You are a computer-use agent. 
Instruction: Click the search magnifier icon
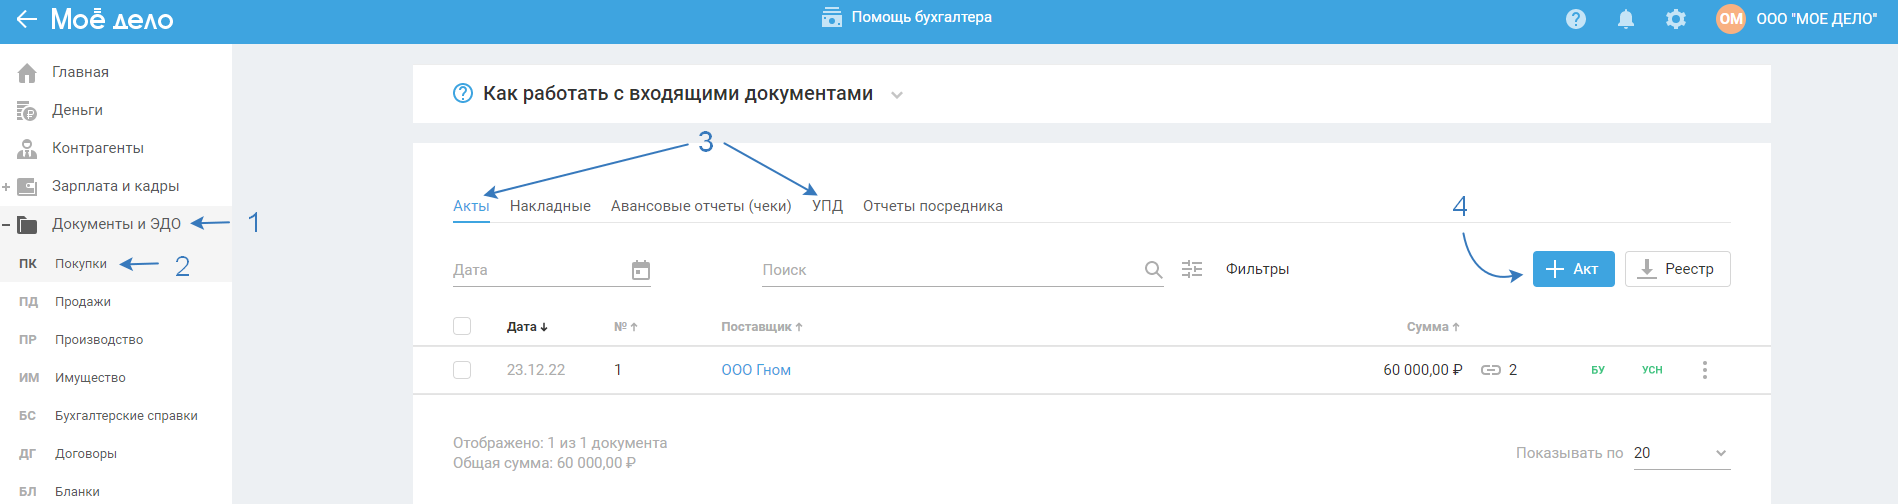pos(1153,270)
